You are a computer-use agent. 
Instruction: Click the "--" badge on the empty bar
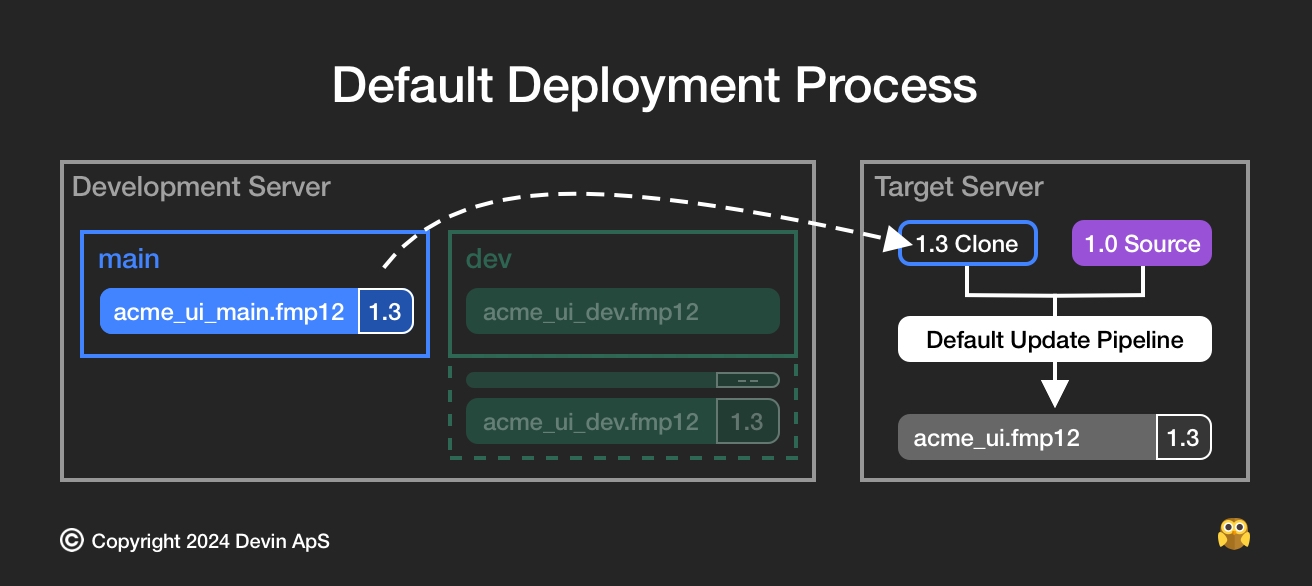[747, 380]
